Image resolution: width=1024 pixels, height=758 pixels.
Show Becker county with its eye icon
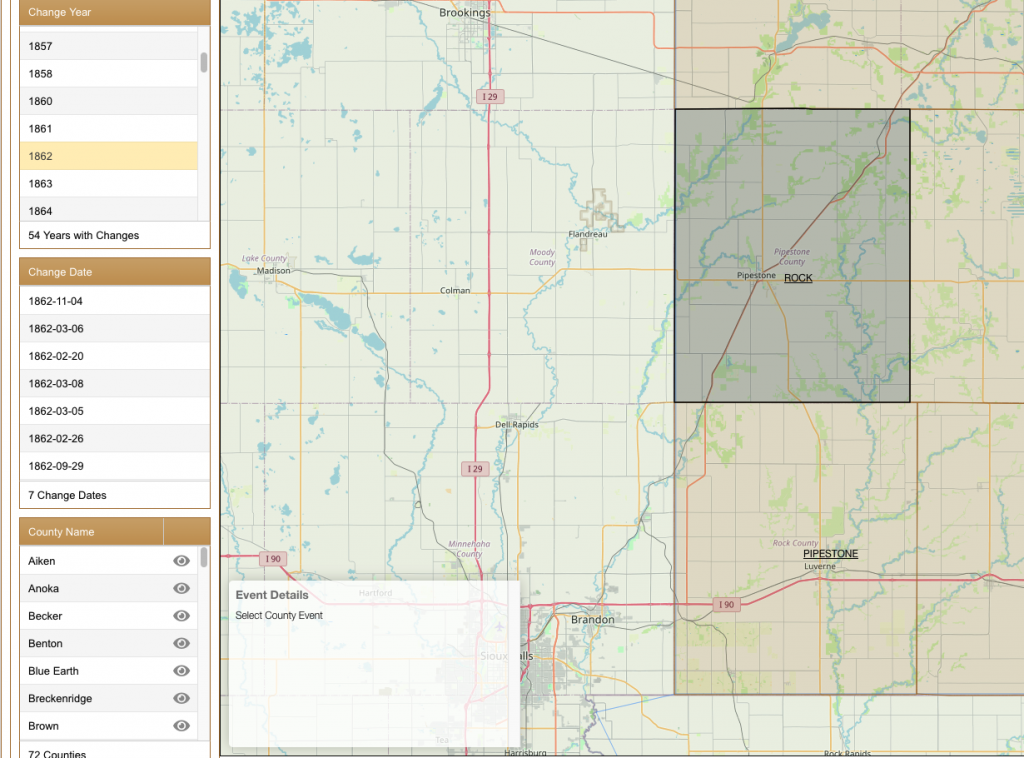point(181,616)
